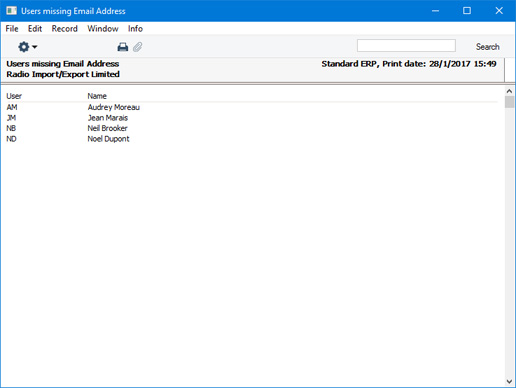This screenshot has width=516, height=388.
Task: Open the gear operations menu
Action: tap(27, 47)
